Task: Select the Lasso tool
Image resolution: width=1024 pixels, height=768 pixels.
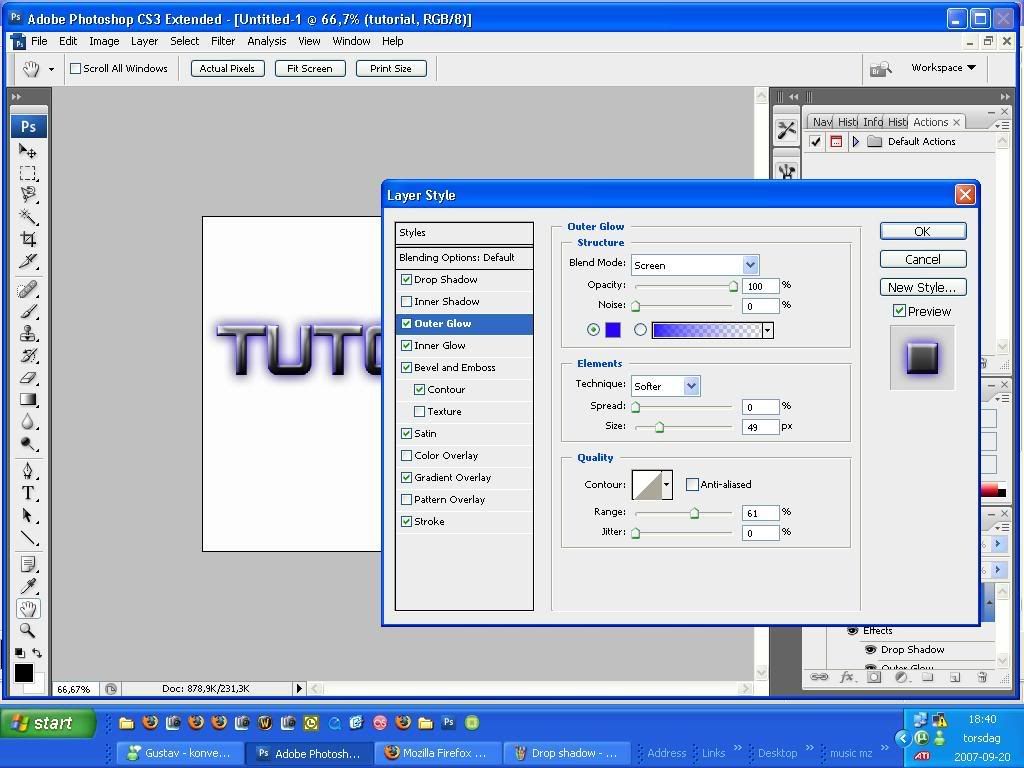Action: click(27, 195)
